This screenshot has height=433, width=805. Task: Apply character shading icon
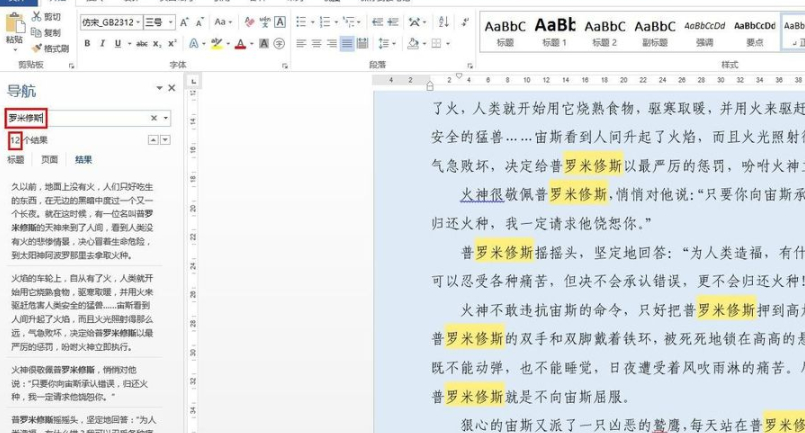tap(264, 44)
